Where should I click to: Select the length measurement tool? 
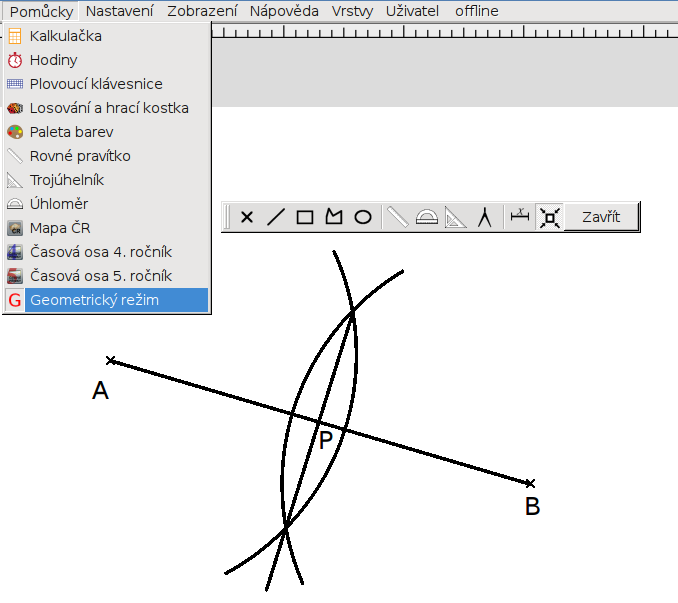[x=520, y=216]
